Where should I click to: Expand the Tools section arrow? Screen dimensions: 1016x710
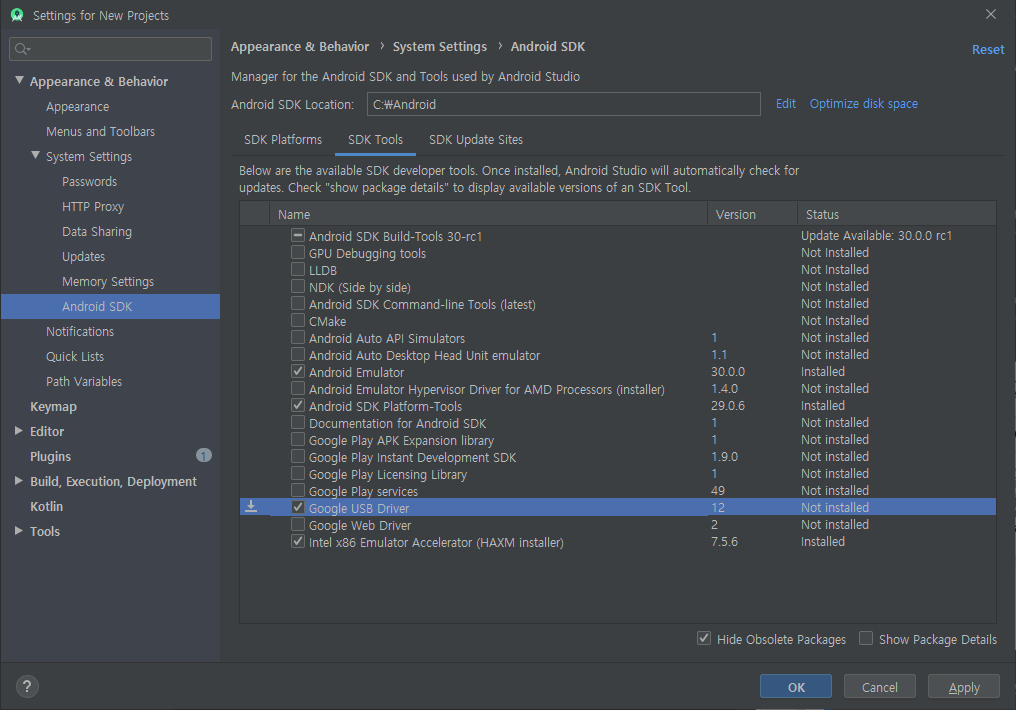tap(19, 531)
